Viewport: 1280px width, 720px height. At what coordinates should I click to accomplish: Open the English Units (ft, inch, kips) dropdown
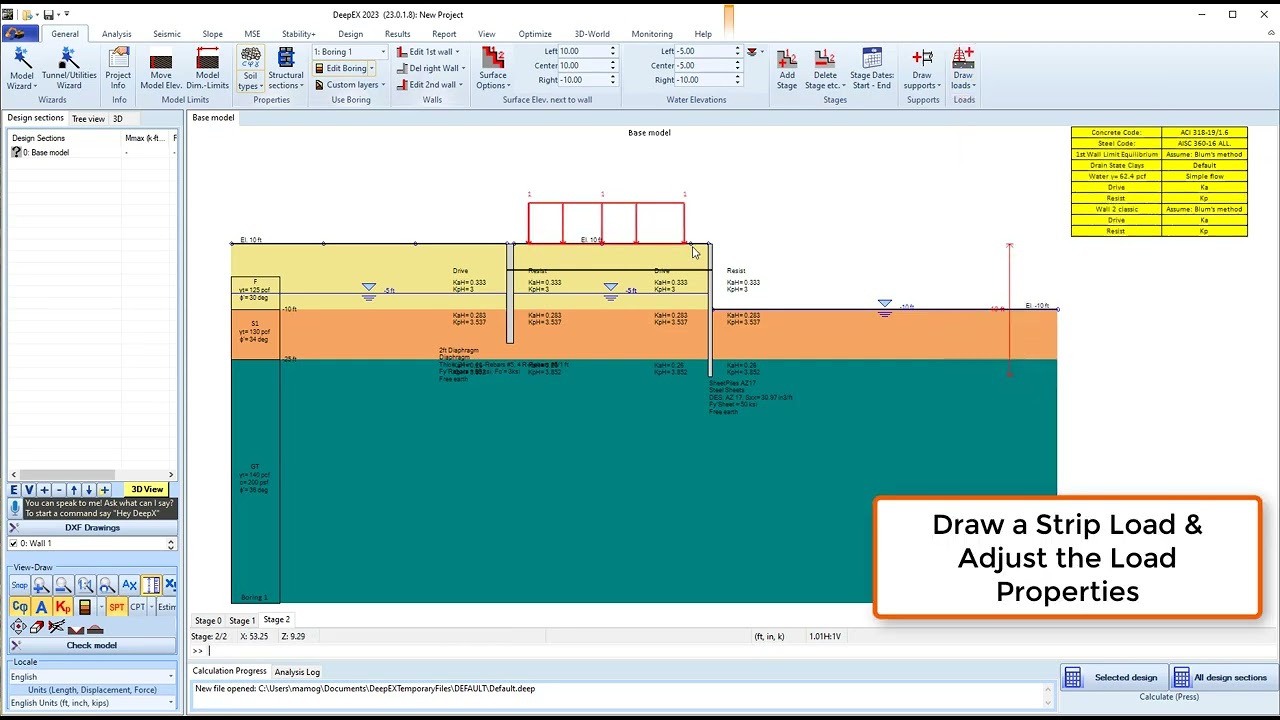(x=92, y=703)
